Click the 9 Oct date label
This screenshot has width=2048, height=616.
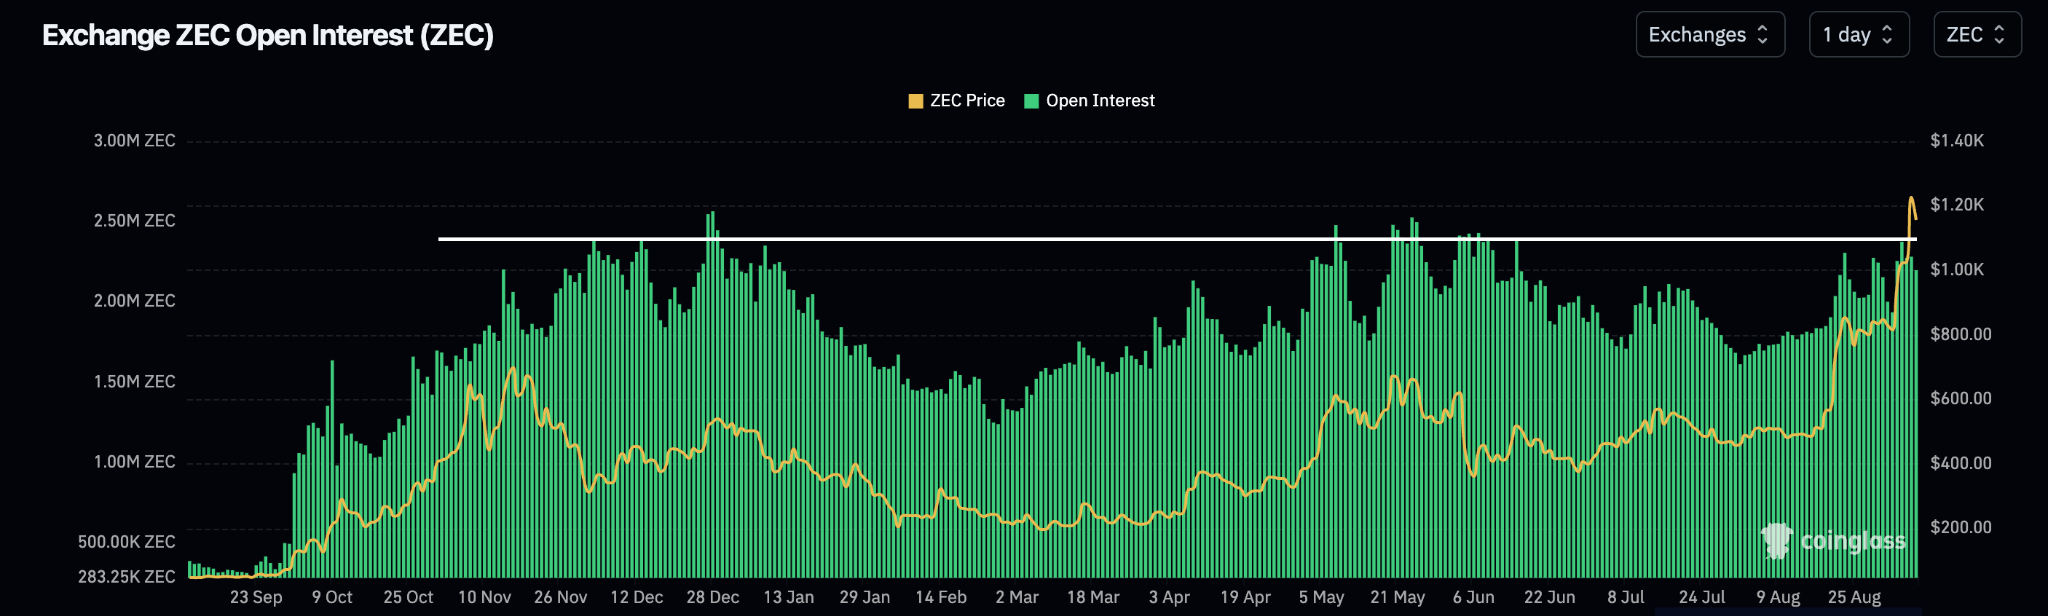[x=332, y=597]
